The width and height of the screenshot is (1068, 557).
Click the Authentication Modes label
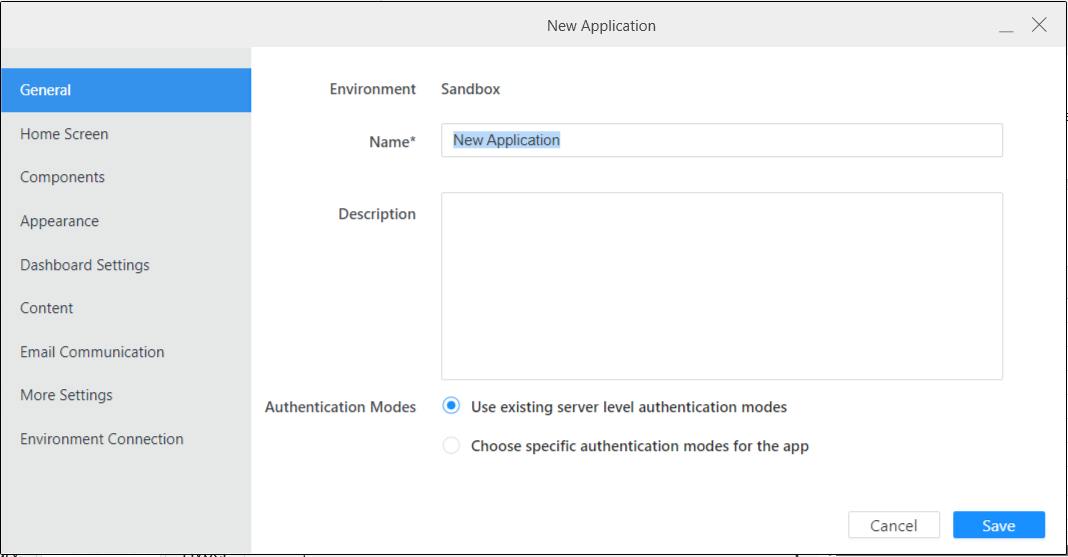coord(340,407)
